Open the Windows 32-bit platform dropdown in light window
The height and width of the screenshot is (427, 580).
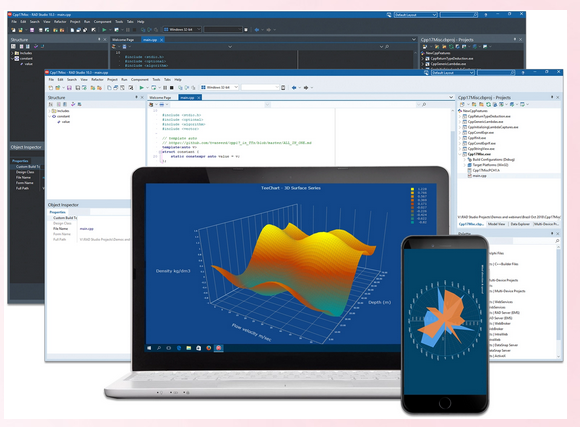[x=220, y=87]
